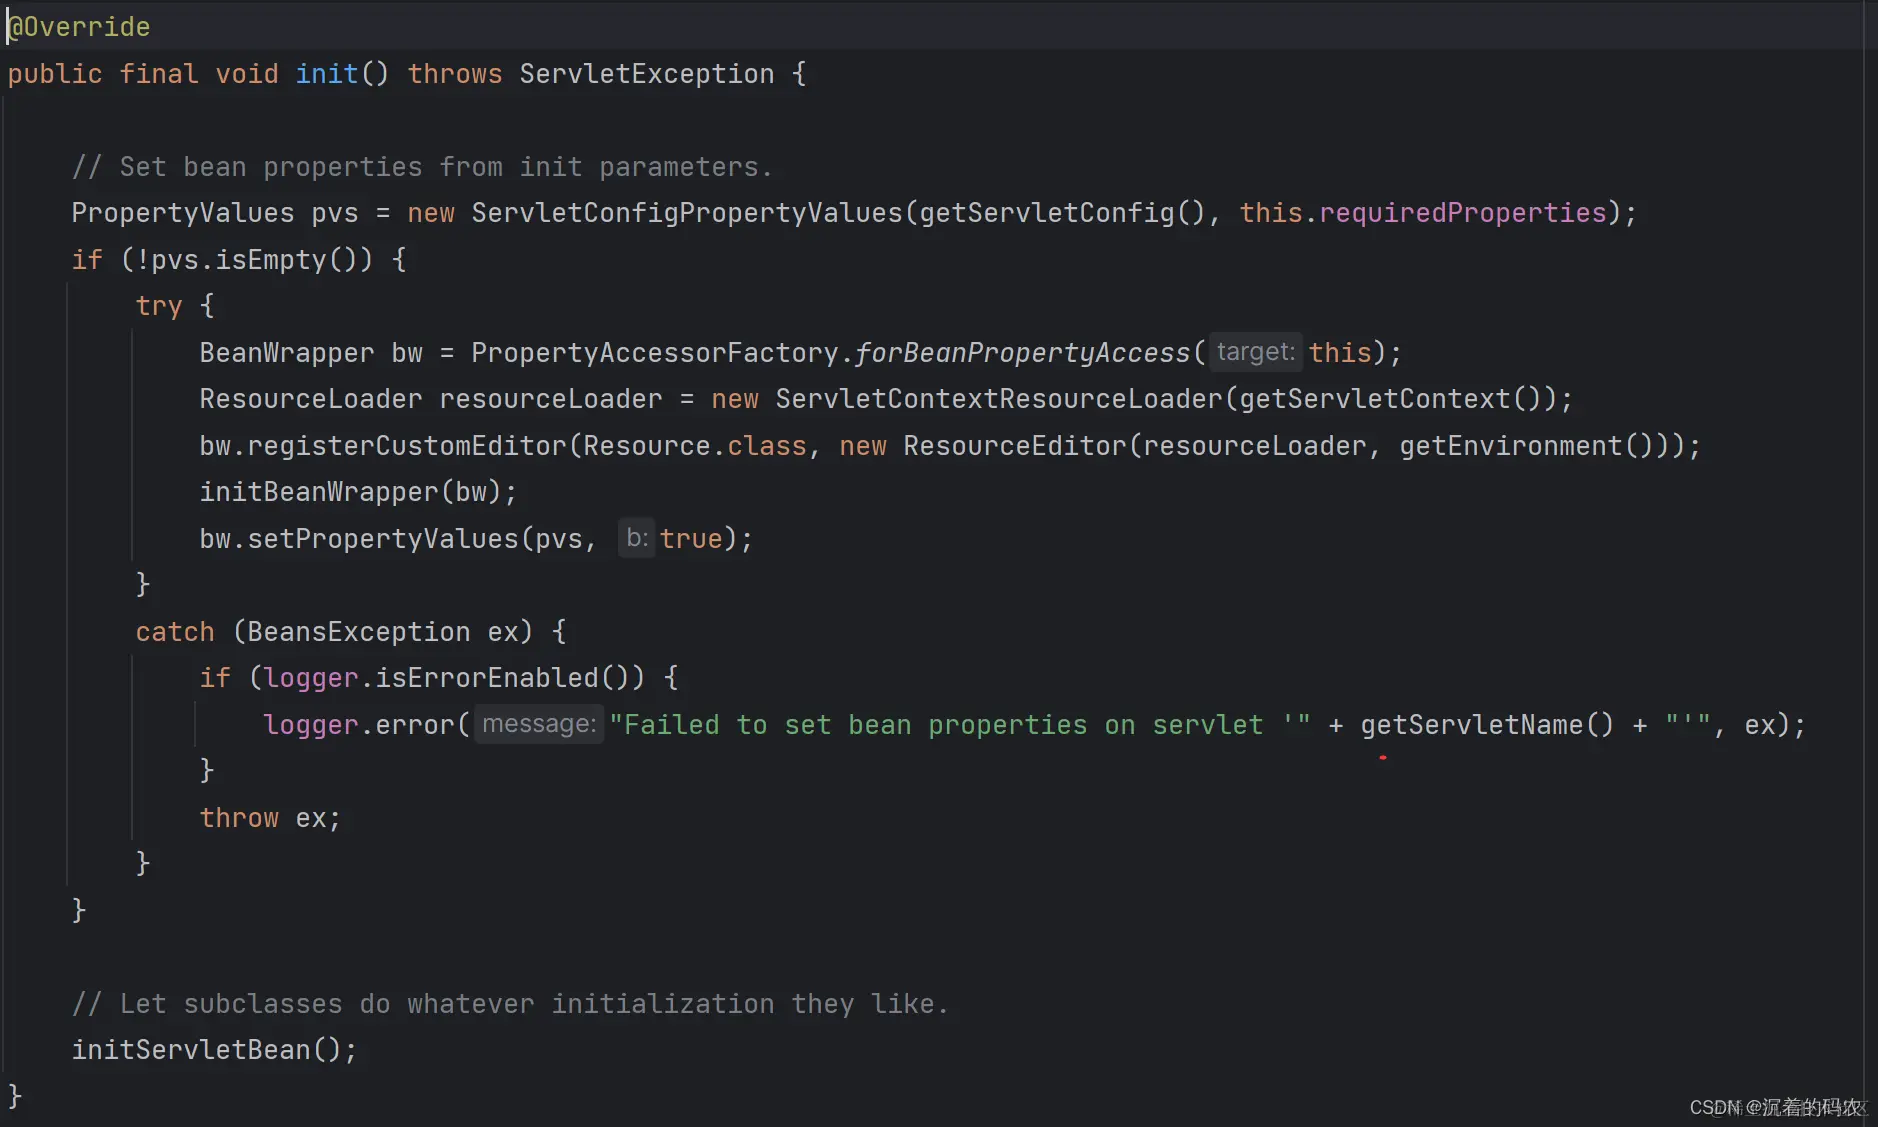Click initBeanWrapper(bw) call
The height and width of the screenshot is (1127, 1878).
click(358, 492)
